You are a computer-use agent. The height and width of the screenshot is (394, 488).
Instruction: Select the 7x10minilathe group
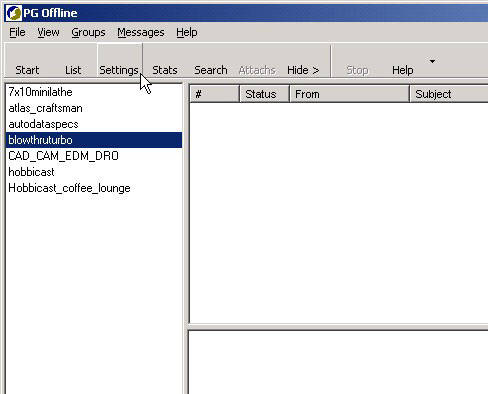pos(94,92)
